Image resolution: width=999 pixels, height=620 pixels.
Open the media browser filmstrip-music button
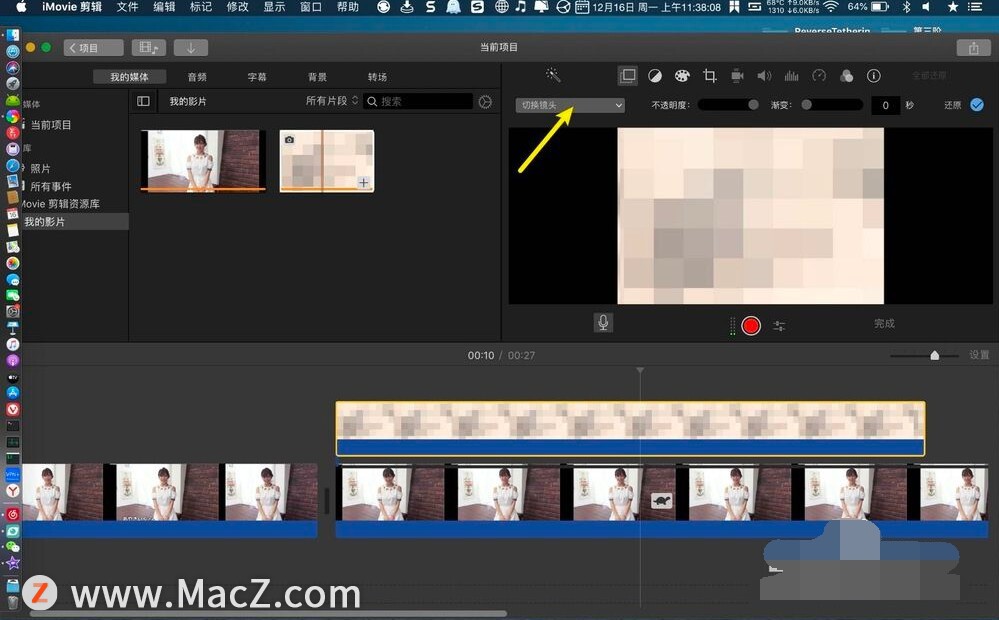[x=148, y=48]
